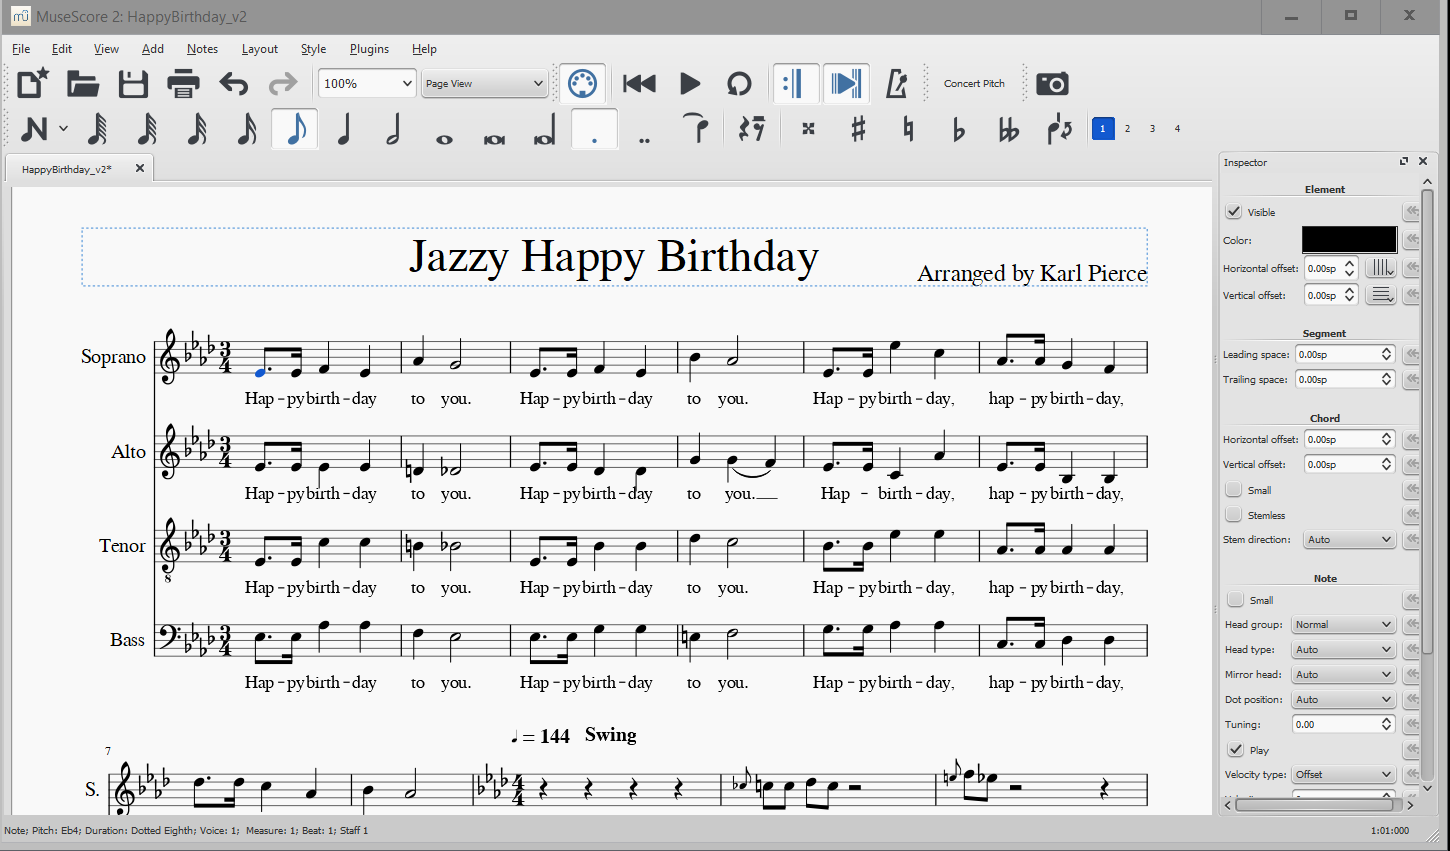Select voice 1

(1103, 128)
